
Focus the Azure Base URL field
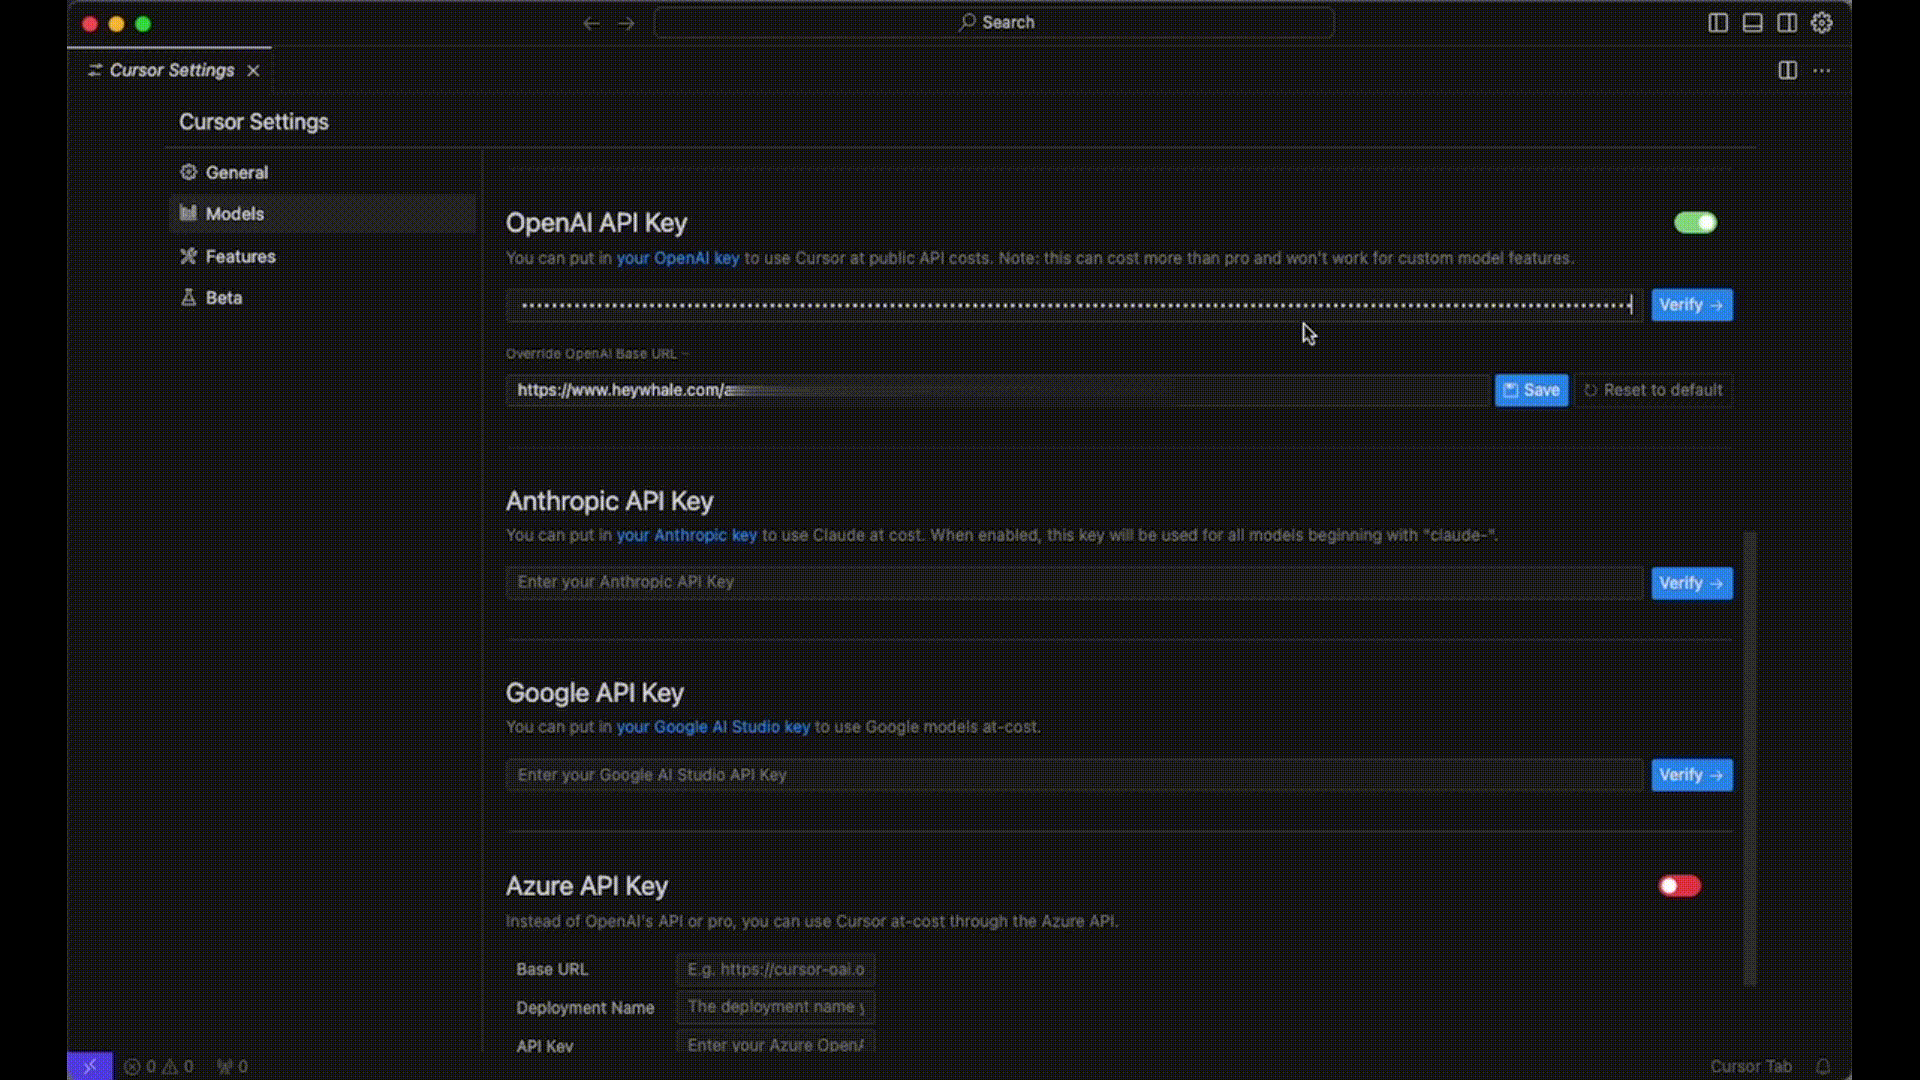coord(776,969)
